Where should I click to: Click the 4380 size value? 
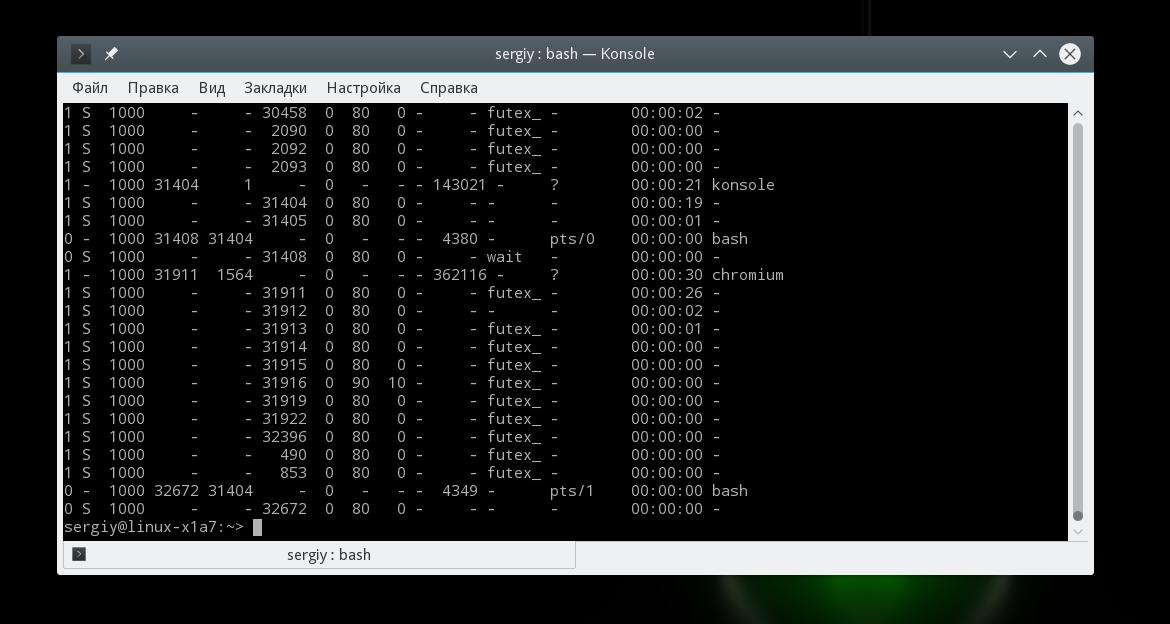pyautogui.click(x=460, y=239)
